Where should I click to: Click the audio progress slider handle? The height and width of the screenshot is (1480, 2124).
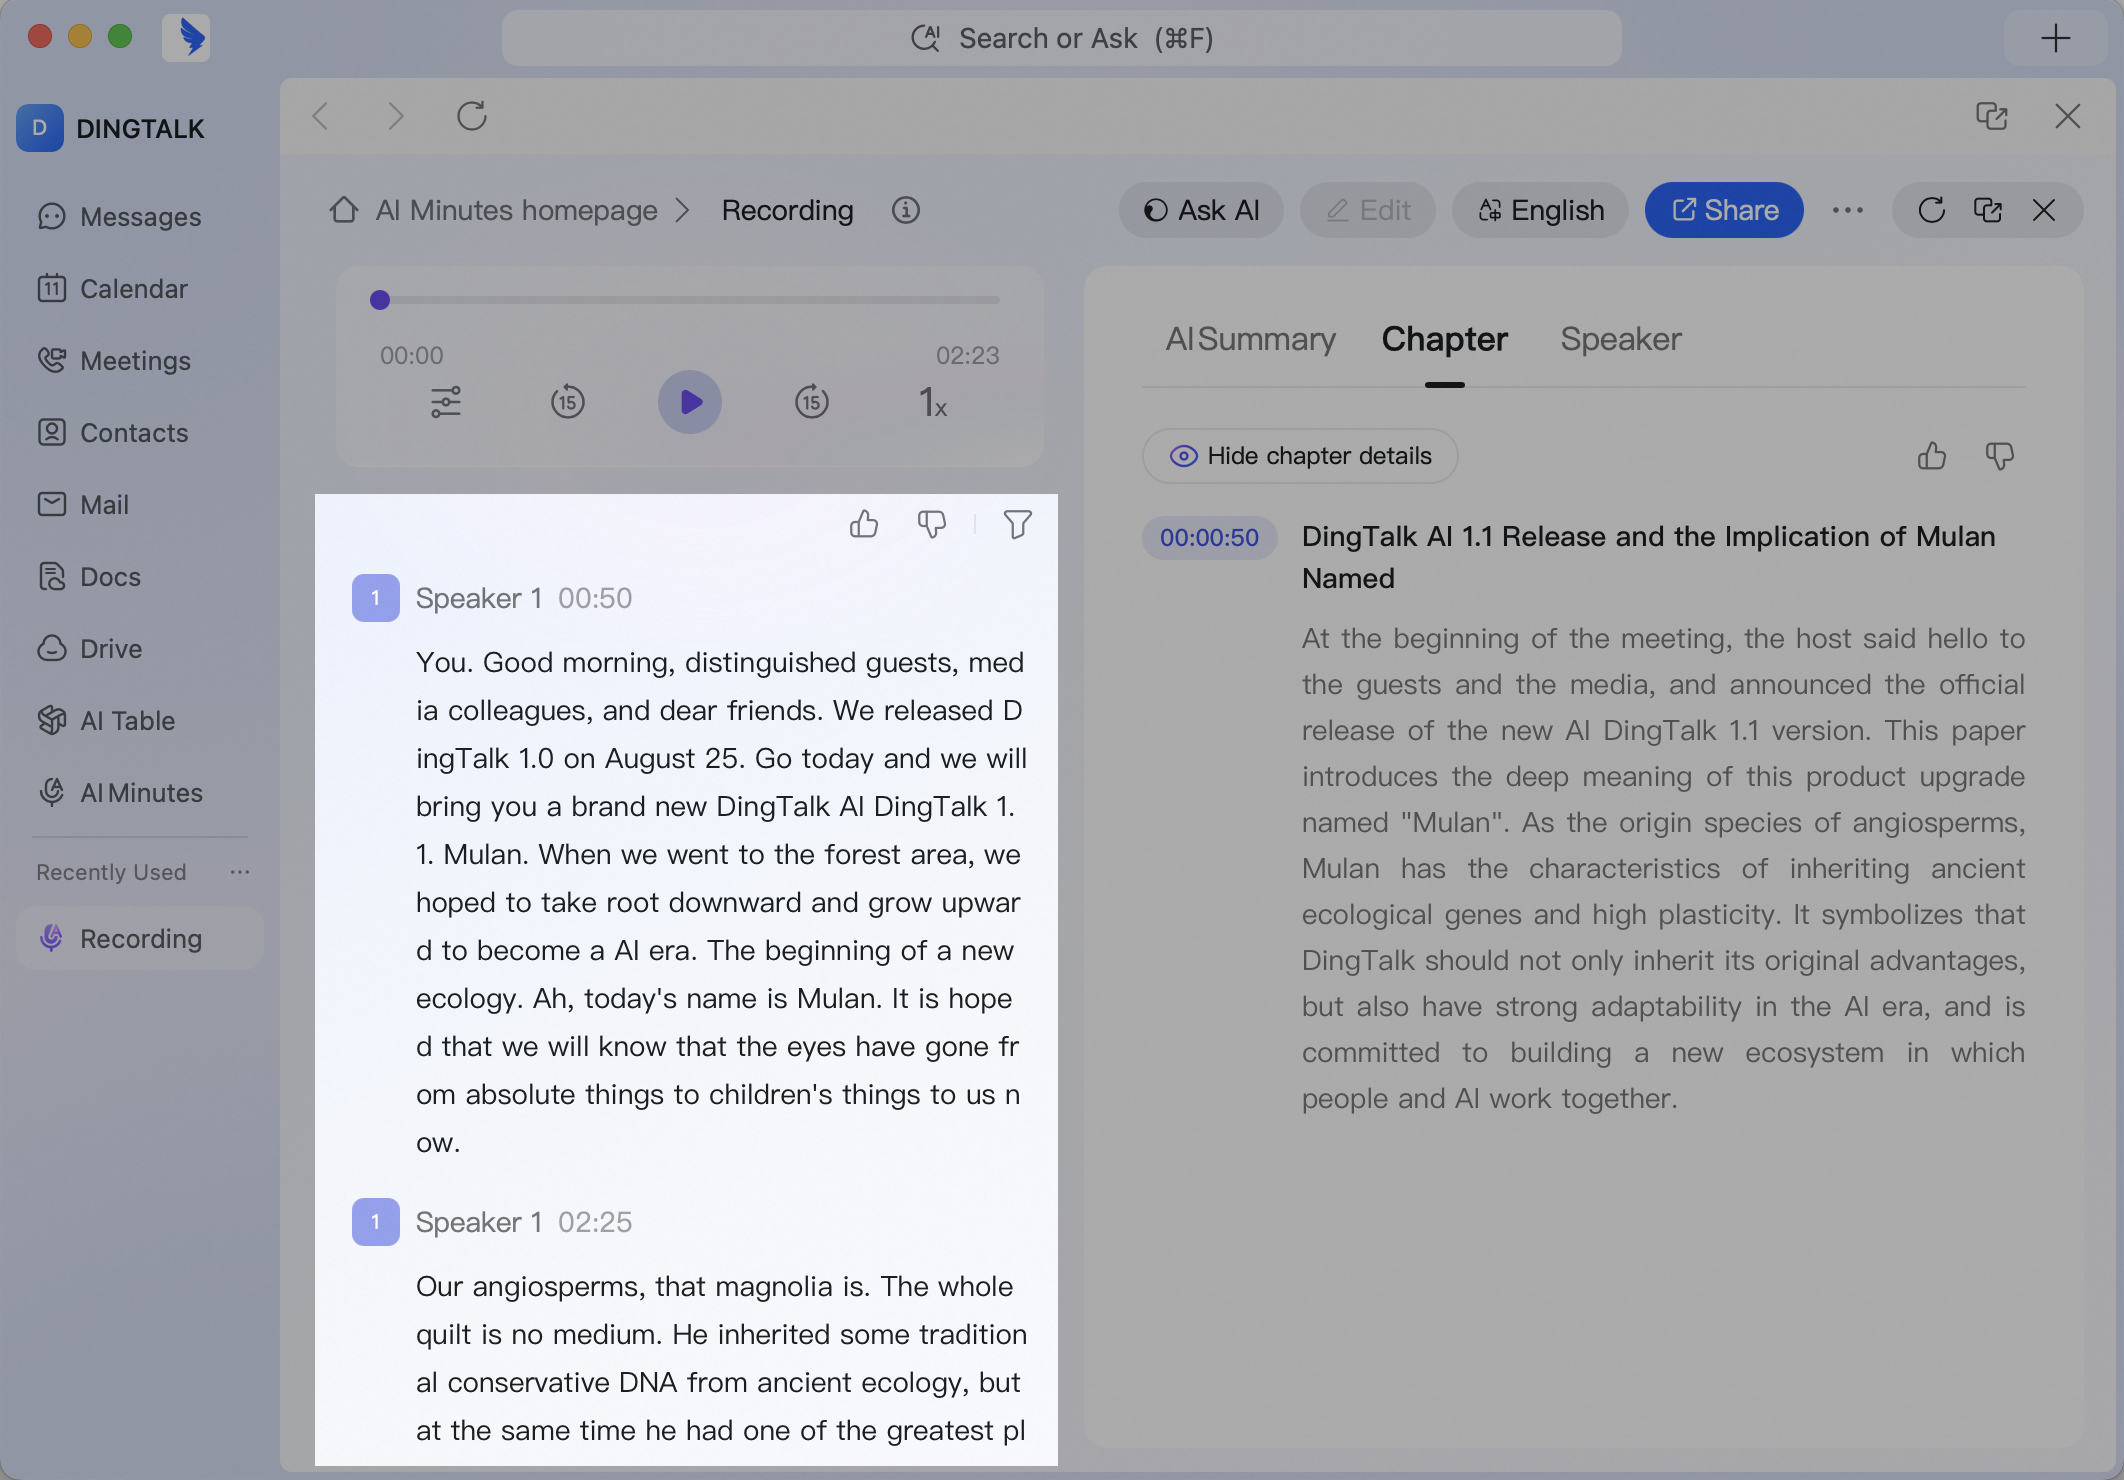[380, 300]
